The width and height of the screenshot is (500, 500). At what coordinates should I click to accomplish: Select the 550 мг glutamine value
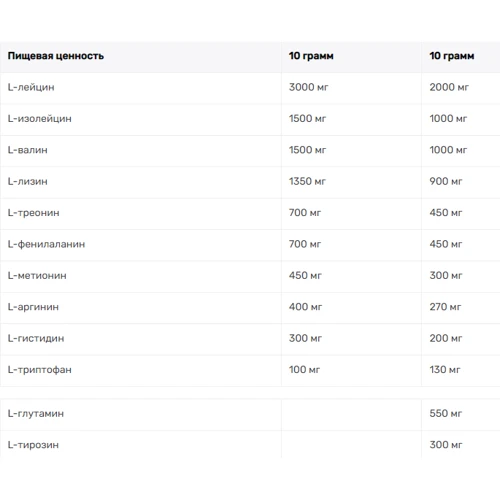point(446,414)
